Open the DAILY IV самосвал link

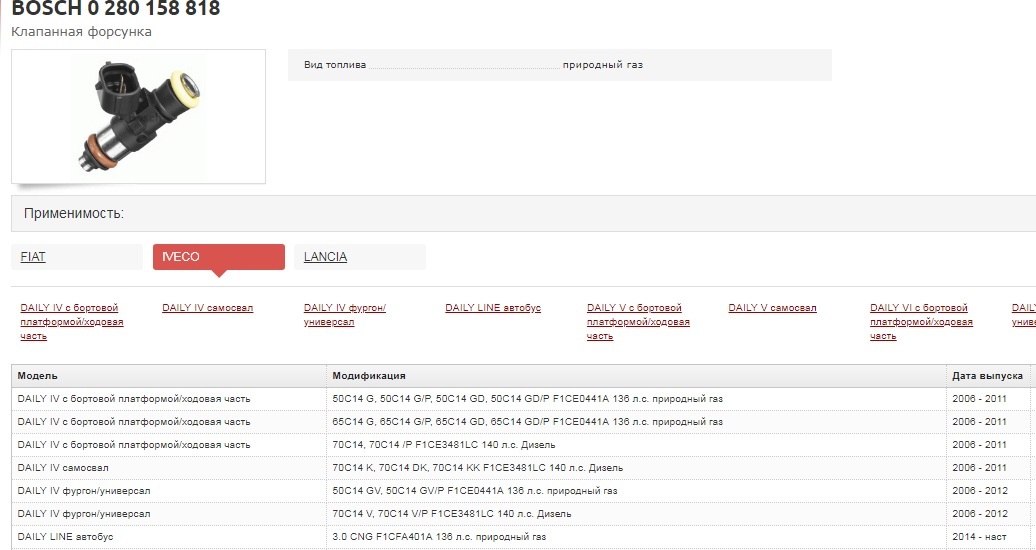coord(207,308)
